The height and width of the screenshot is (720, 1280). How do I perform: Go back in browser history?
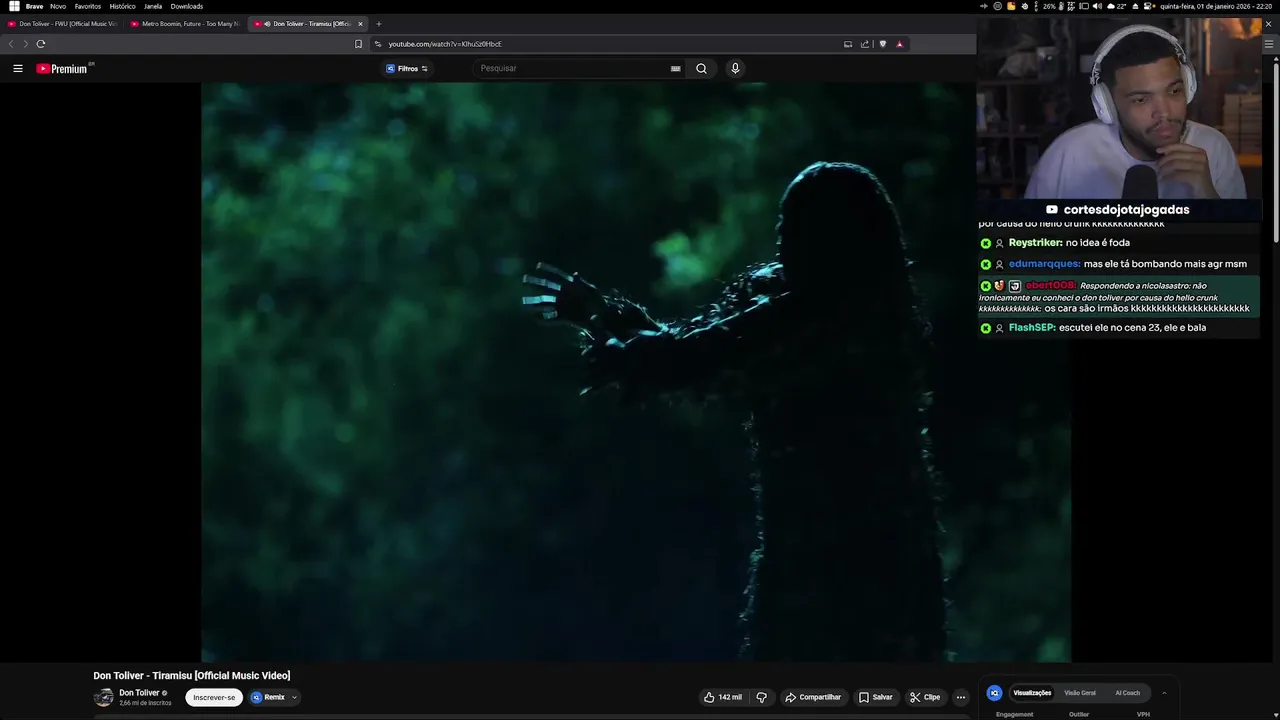[x=11, y=44]
